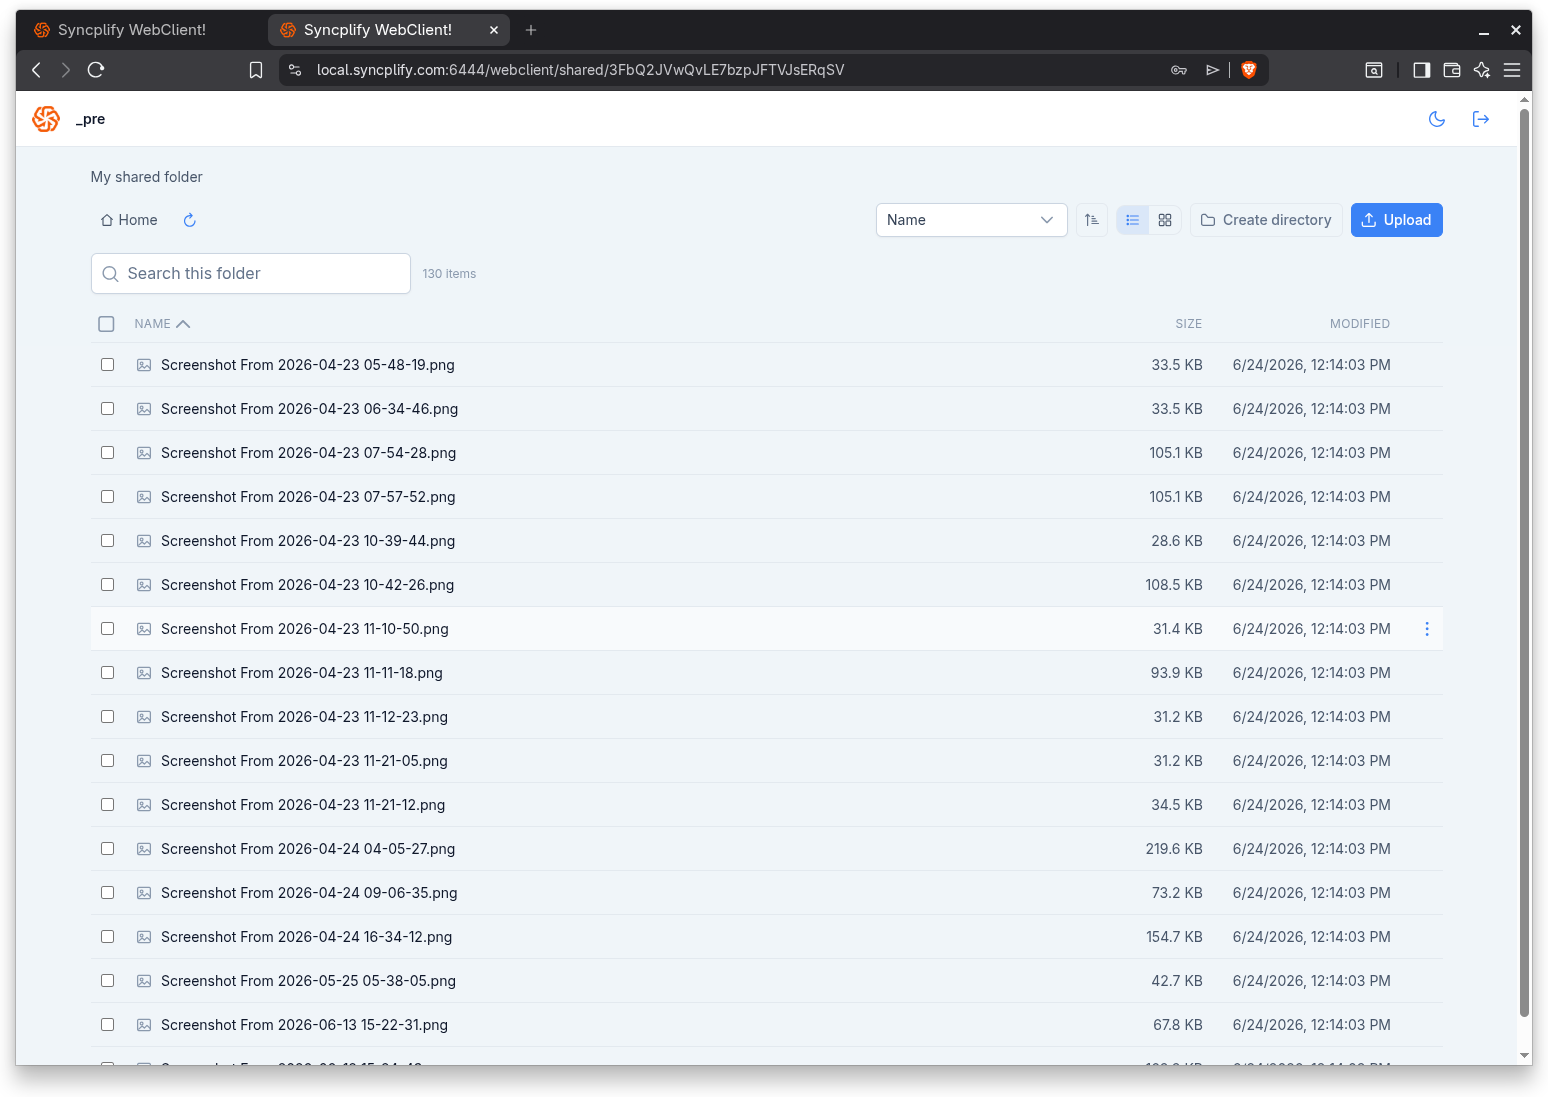The height and width of the screenshot is (1097, 1548).
Task: Click MODIFIED column header
Action: 1359,324
